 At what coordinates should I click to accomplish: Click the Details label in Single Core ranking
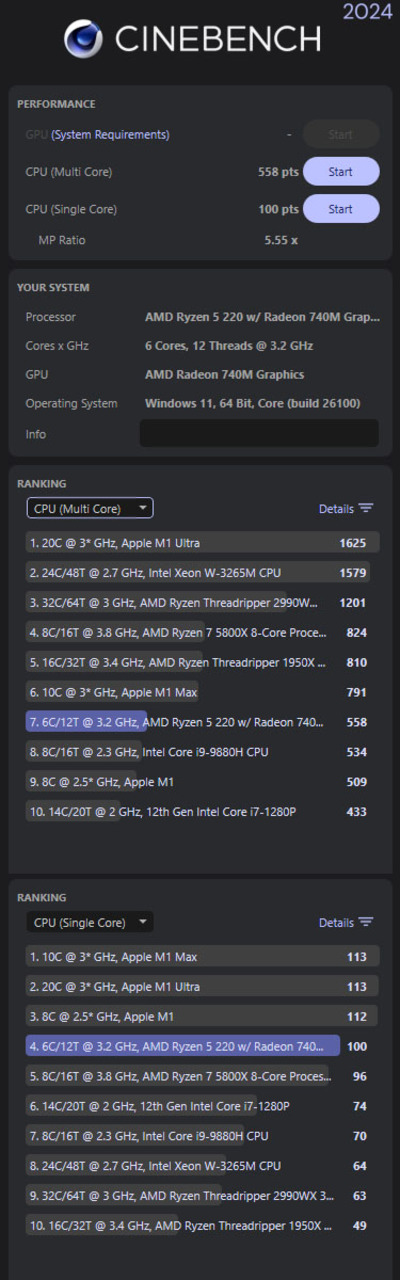336,923
